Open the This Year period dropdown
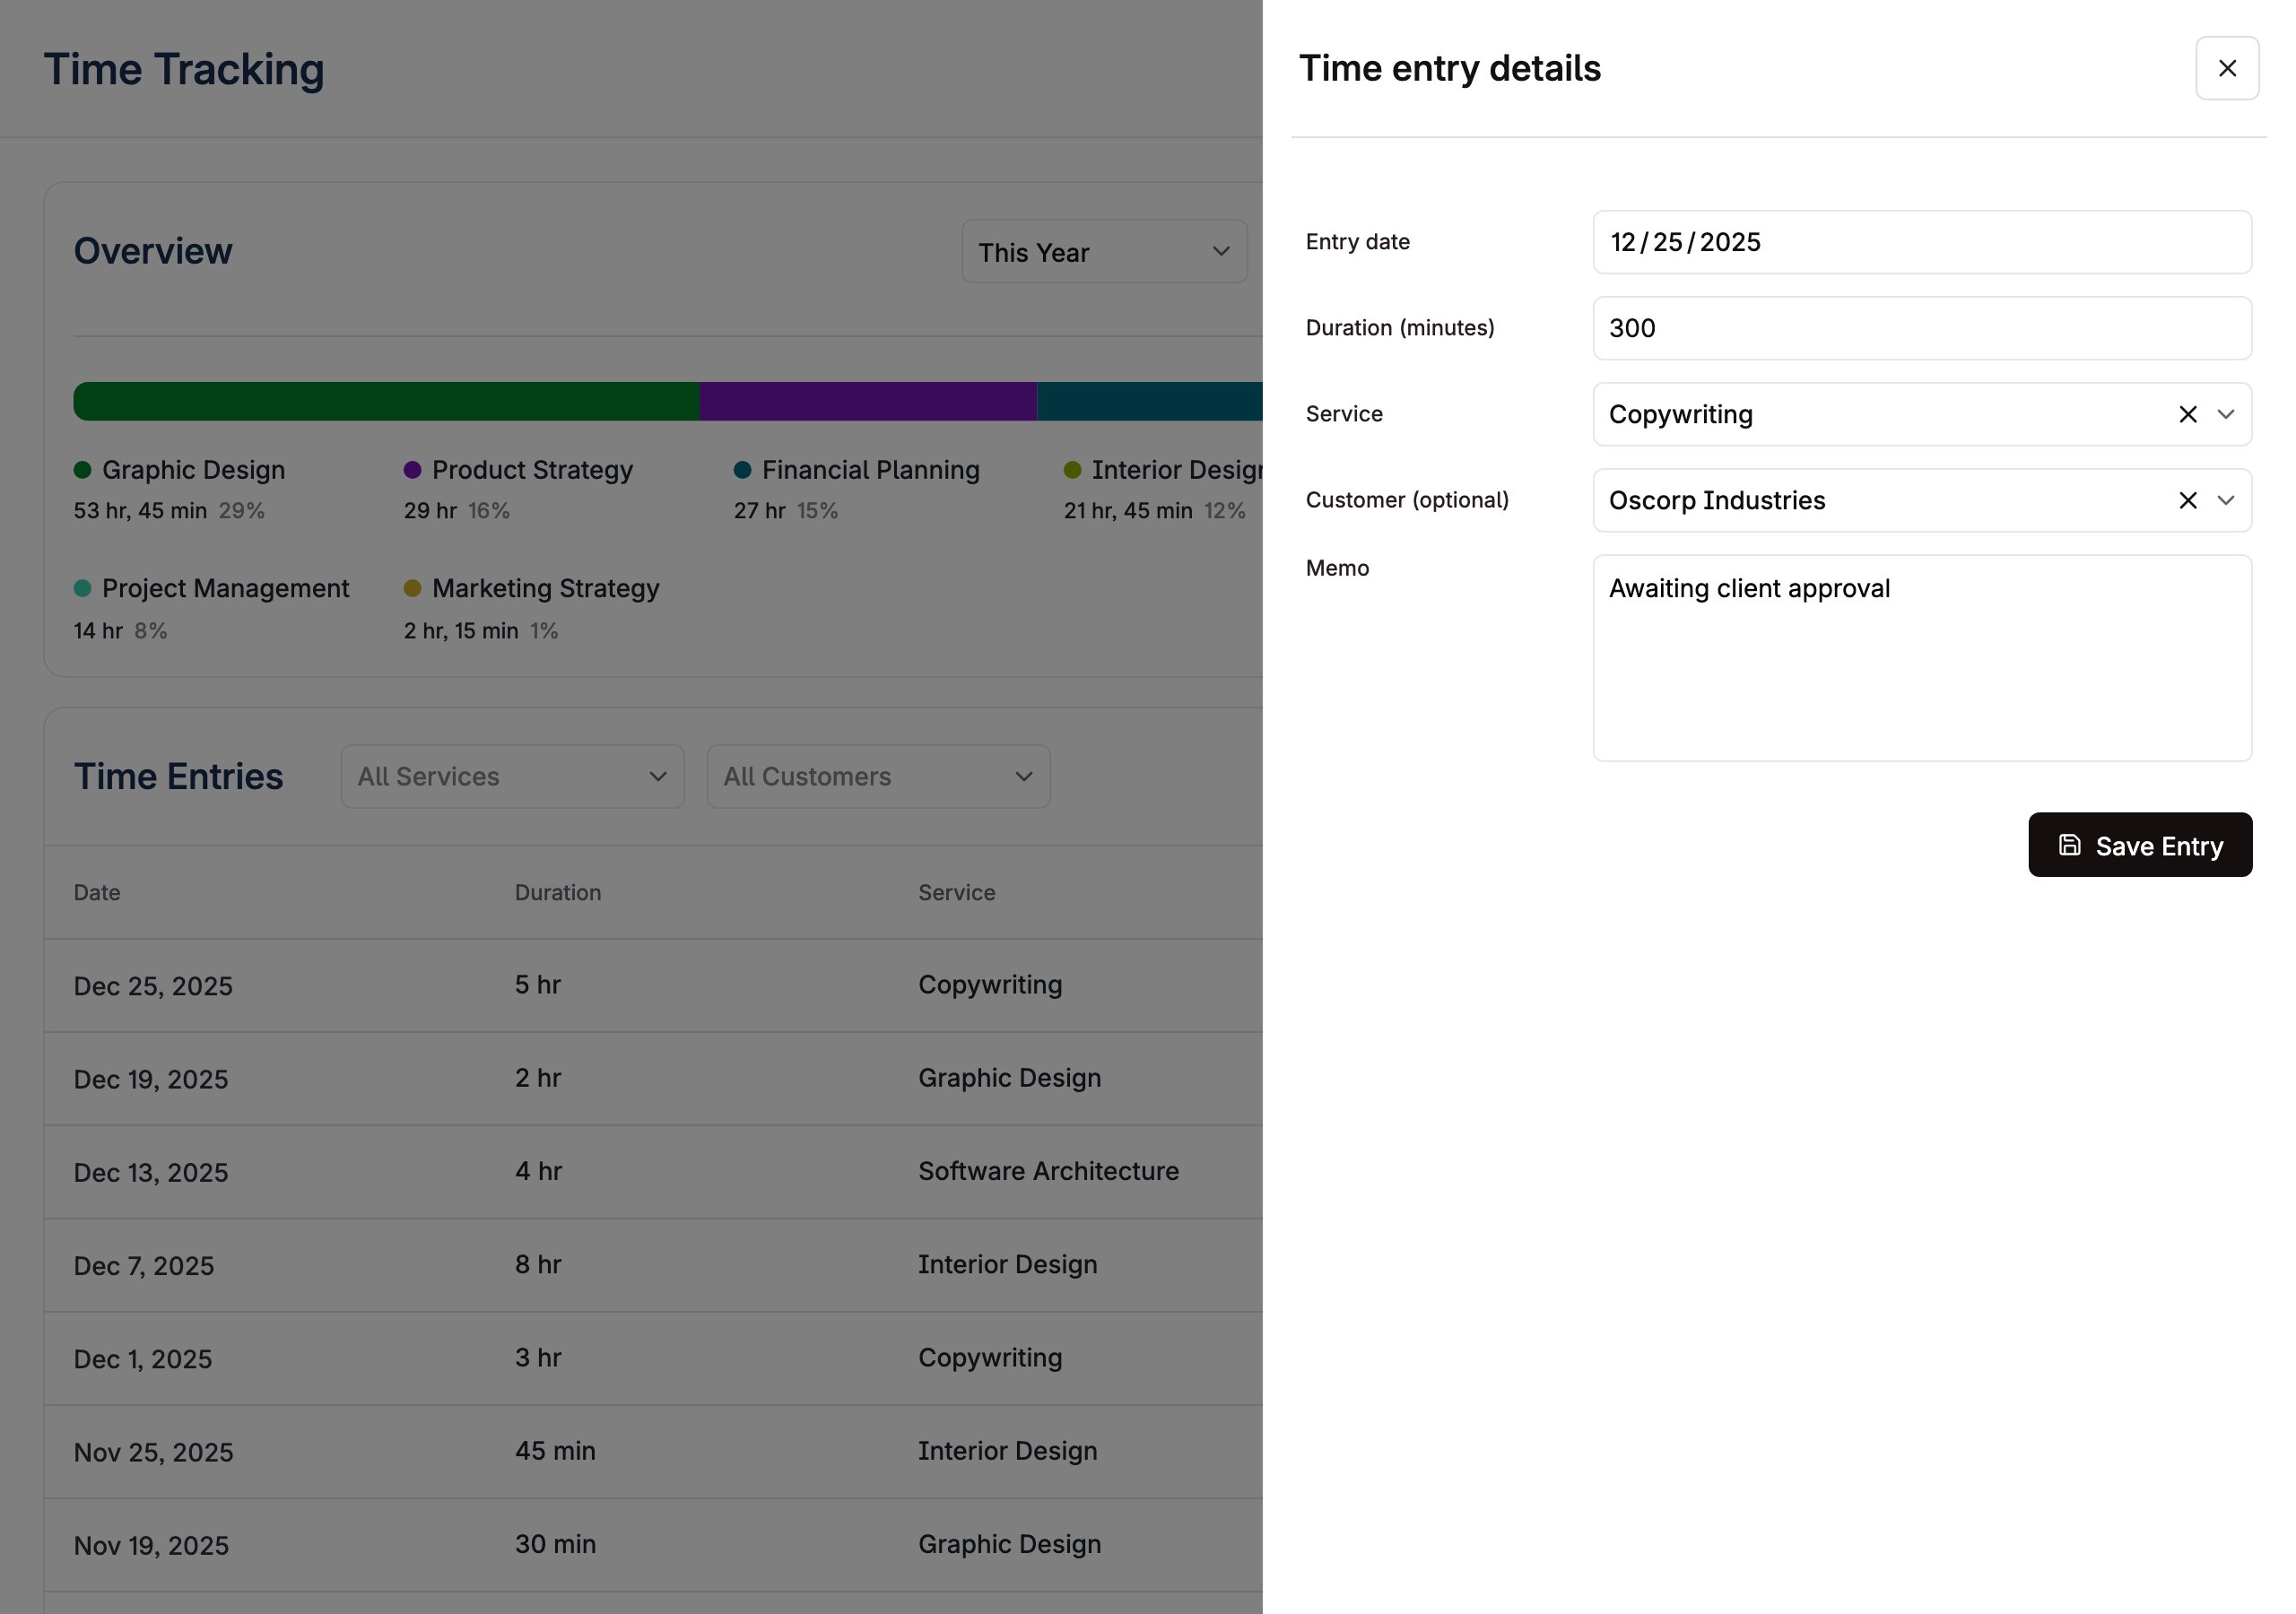This screenshot has height=1614, width=2296. click(1103, 252)
